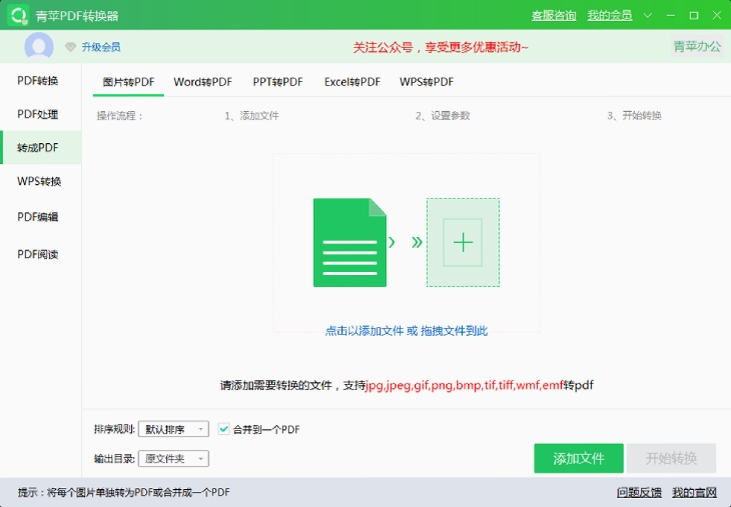Viewport: 731px width, 507px height.
Task: Click the 升级会员 link
Action: pos(101,47)
